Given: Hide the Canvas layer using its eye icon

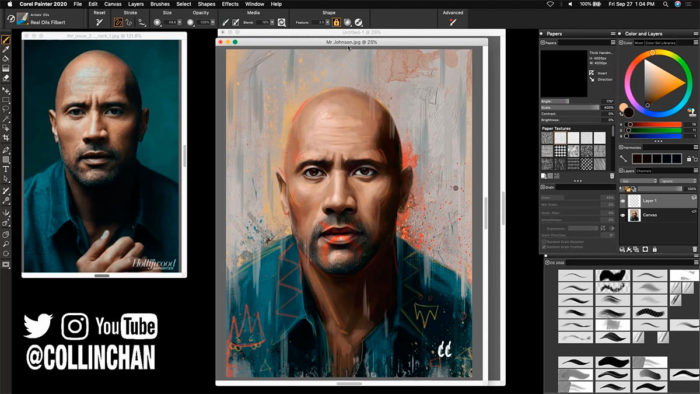Looking at the screenshot, I should pyautogui.click(x=623, y=216).
